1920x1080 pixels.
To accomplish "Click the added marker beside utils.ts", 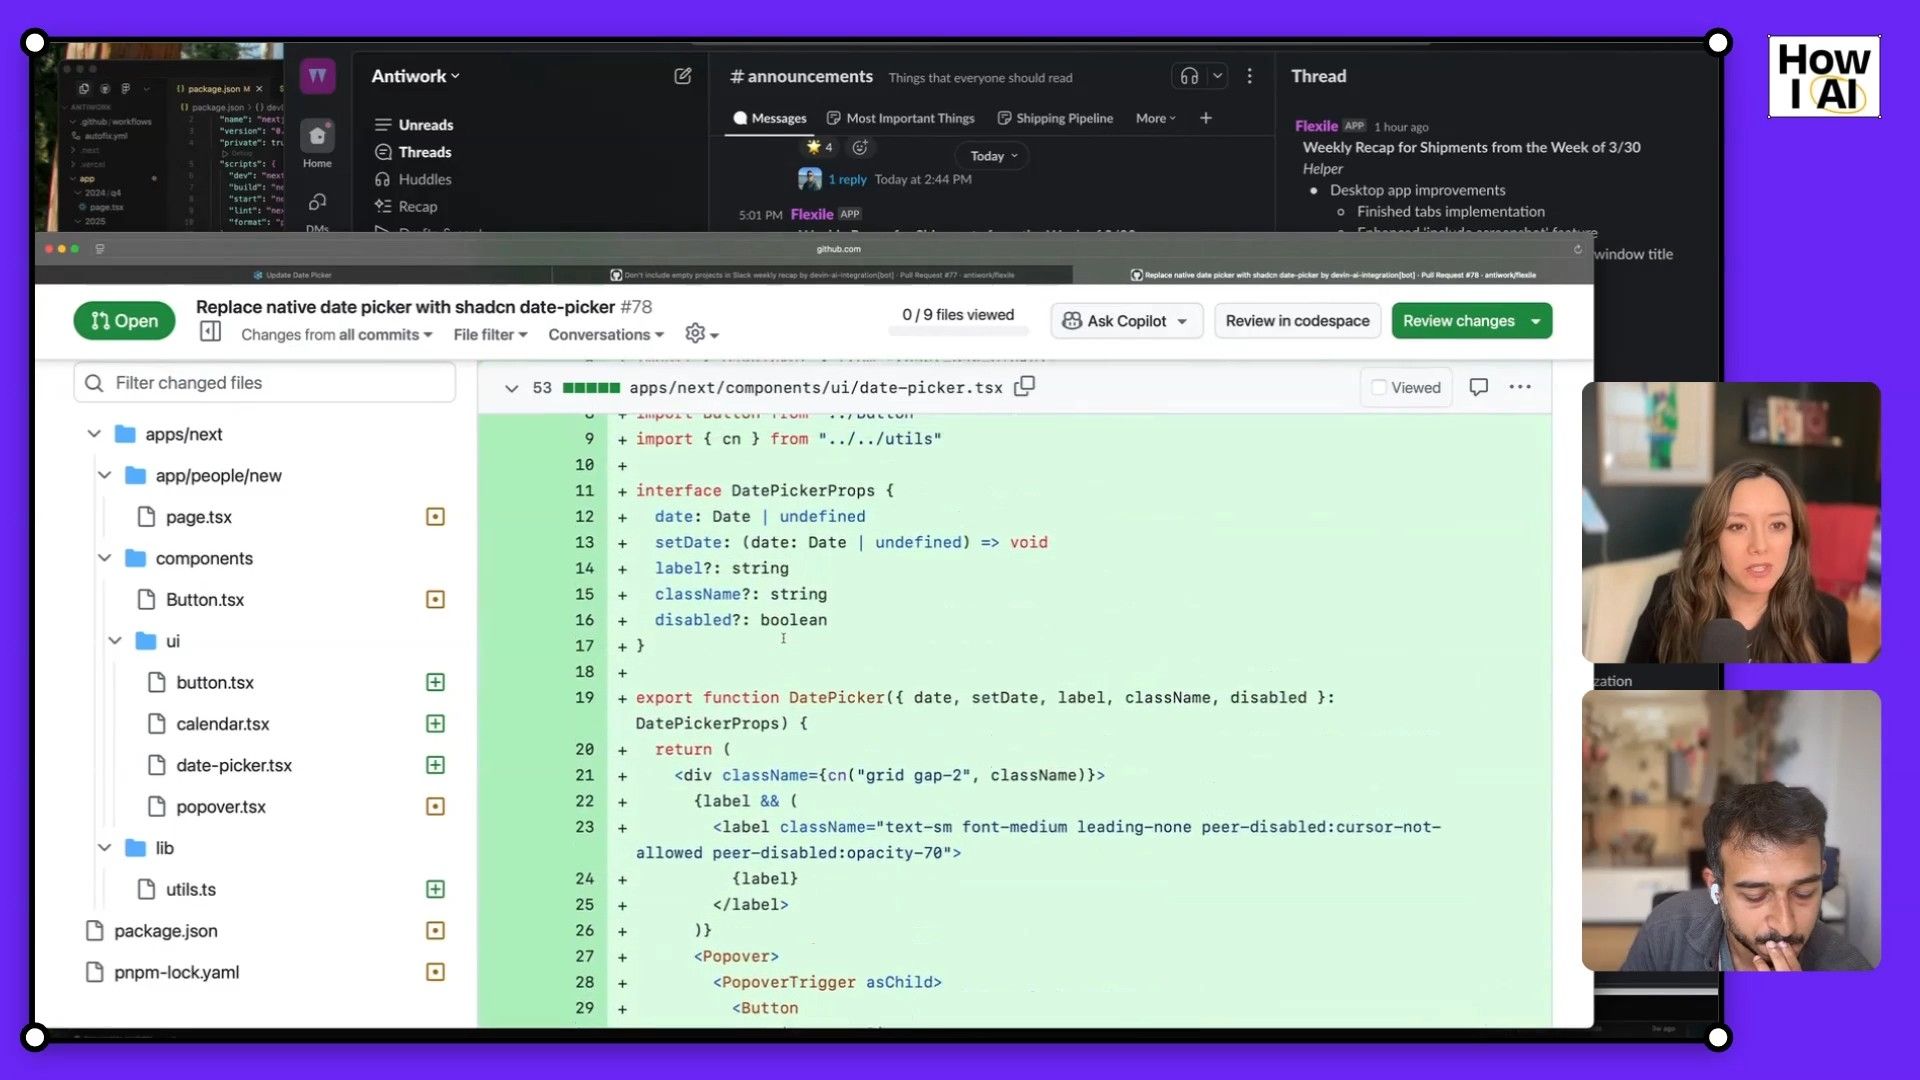I will click(x=435, y=889).
